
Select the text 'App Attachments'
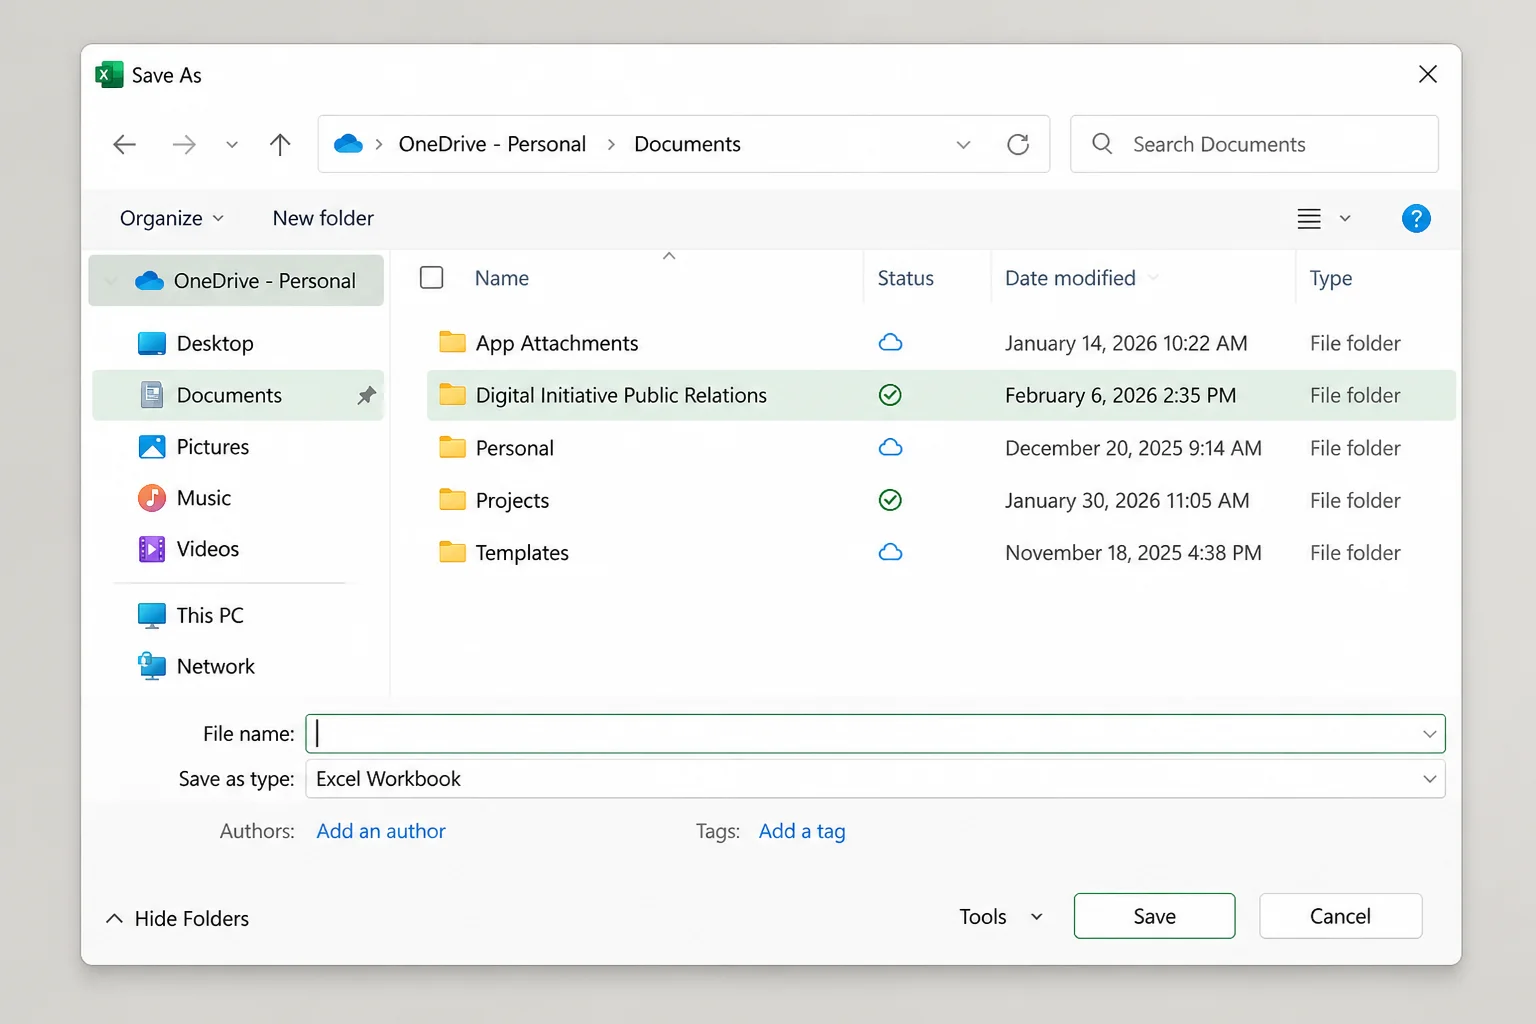[x=557, y=343]
